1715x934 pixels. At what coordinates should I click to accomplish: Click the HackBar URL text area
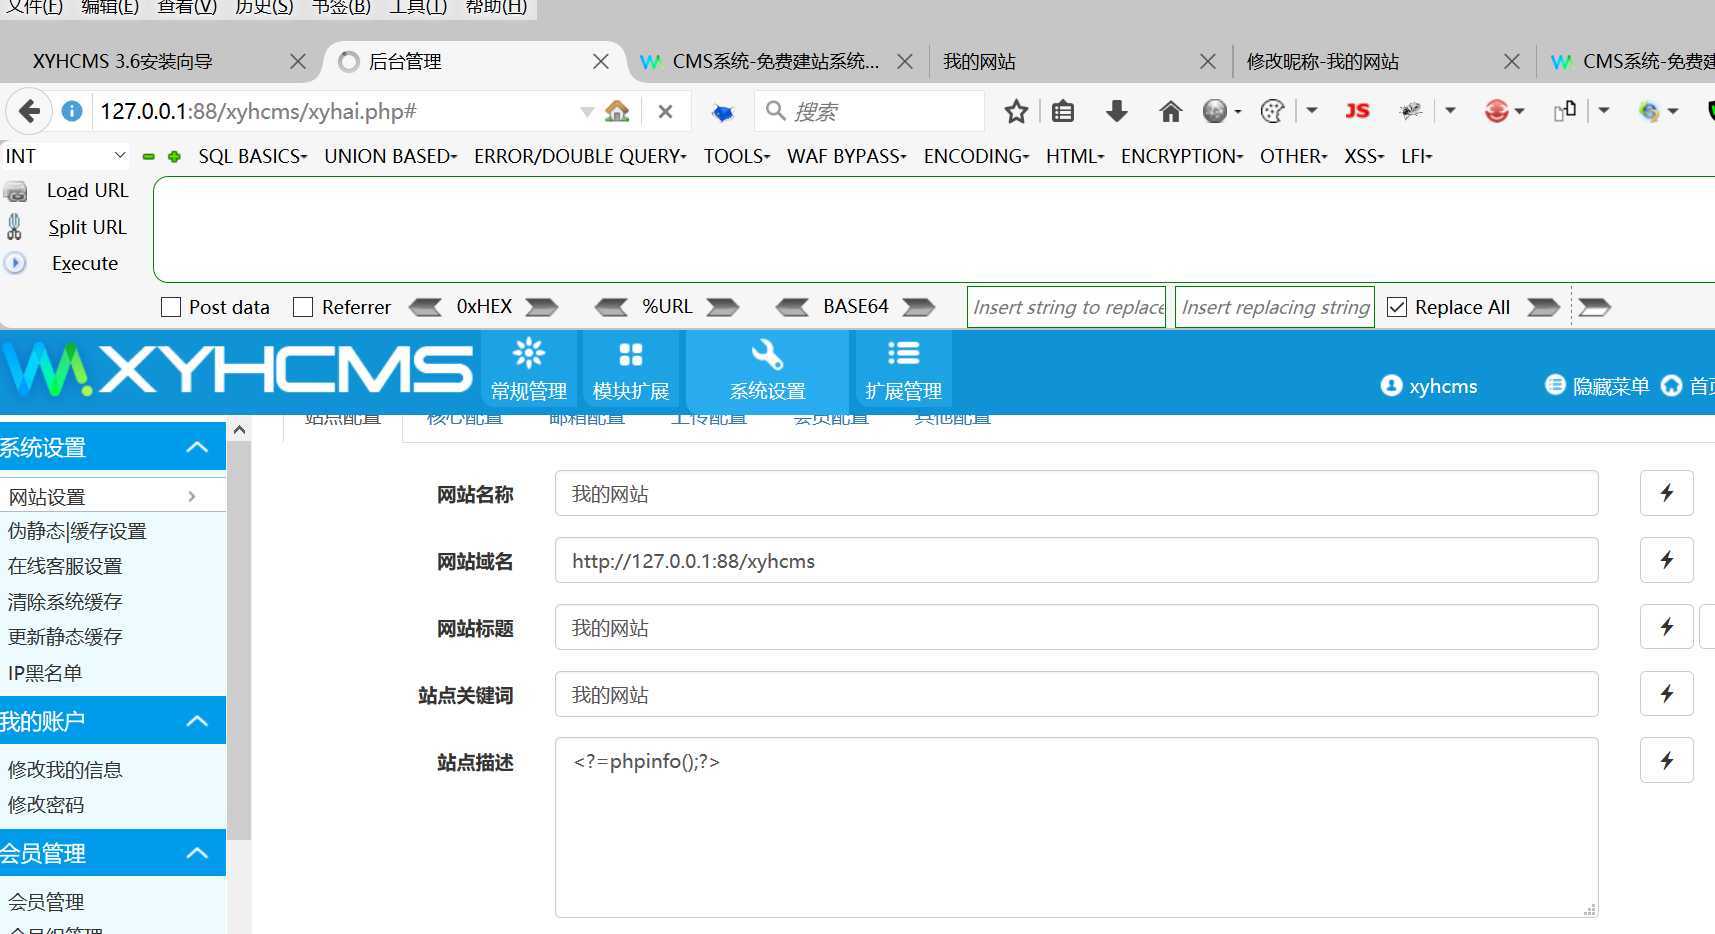point(935,230)
